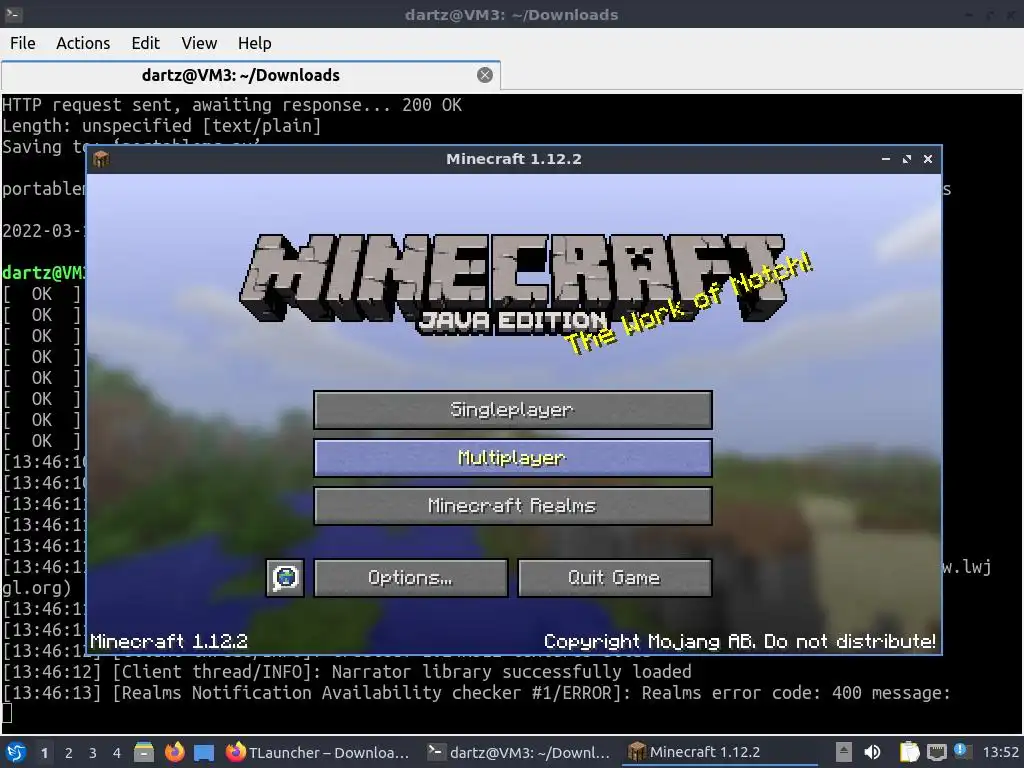The height and width of the screenshot is (768, 1024).
Task: Select the Minecraft 1.12.2 taskbar entry
Action: pos(719,752)
